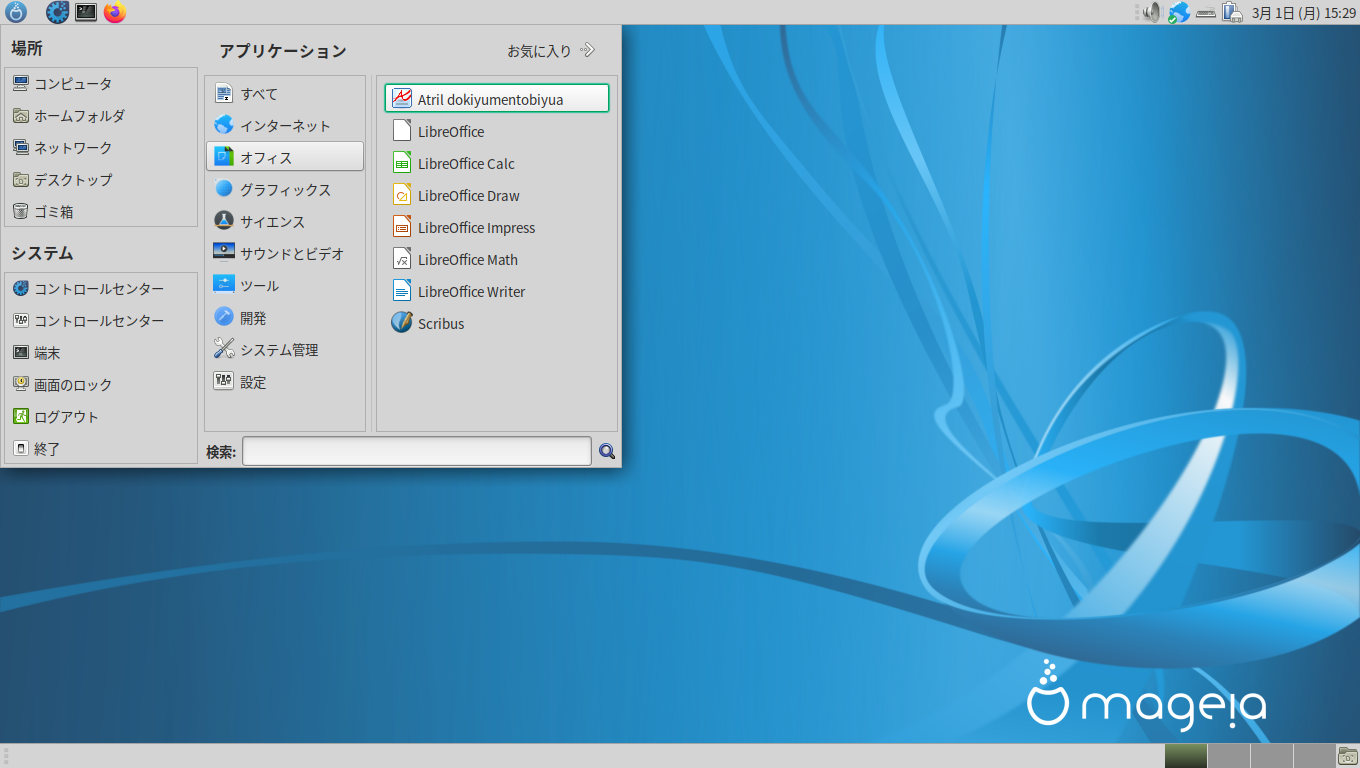1360x768 pixels.
Task: Choose ログアウト in System list
Action: (x=101, y=417)
